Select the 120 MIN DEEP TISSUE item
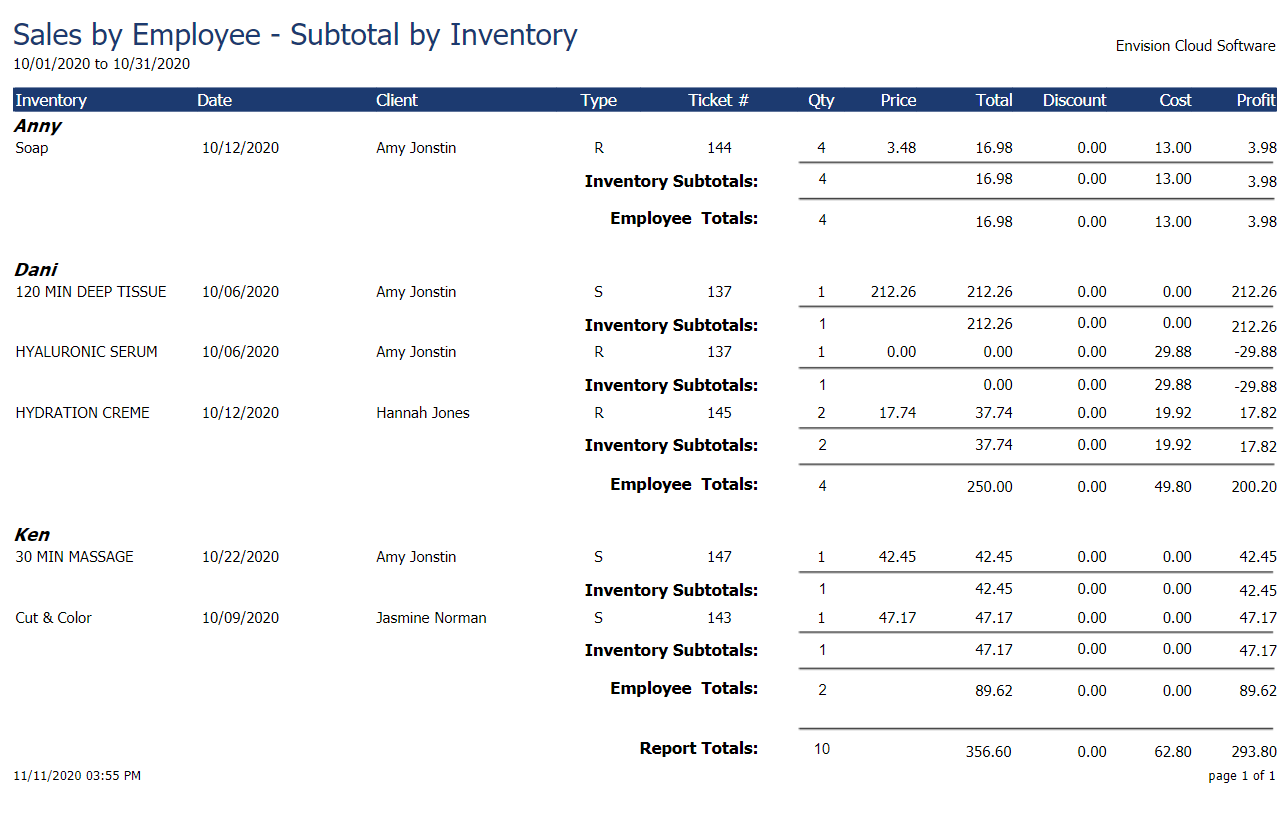 tap(91, 292)
